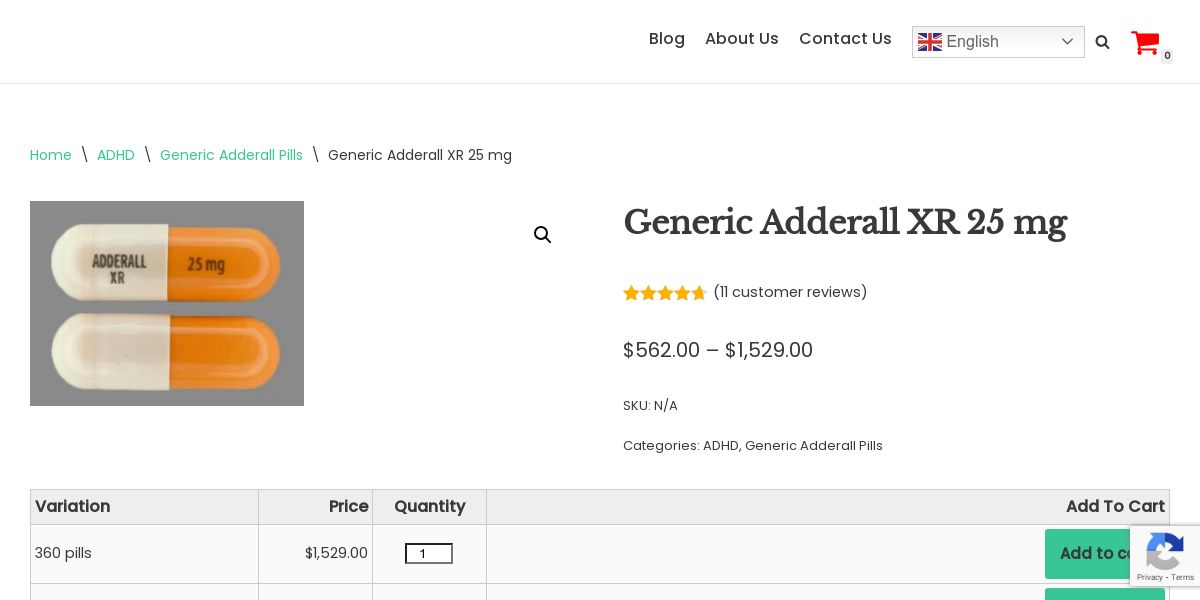Click Generic Adderall Pills category link
This screenshot has width=1200, height=600.
pos(813,446)
